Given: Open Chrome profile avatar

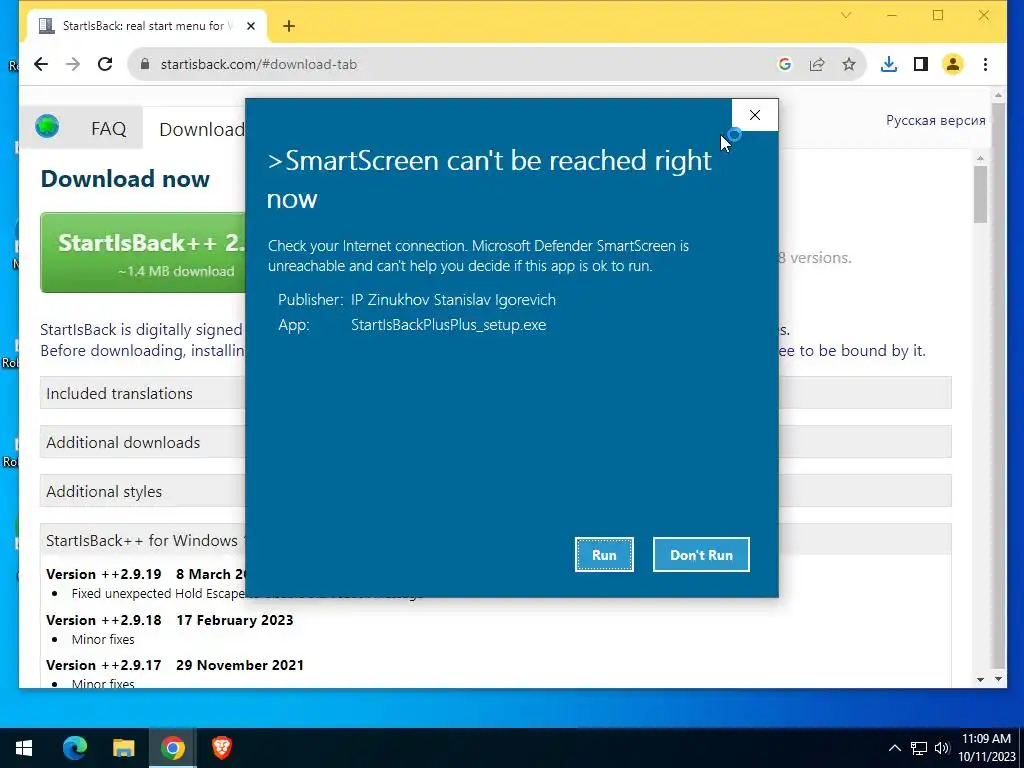Looking at the screenshot, I should (953, 64).
